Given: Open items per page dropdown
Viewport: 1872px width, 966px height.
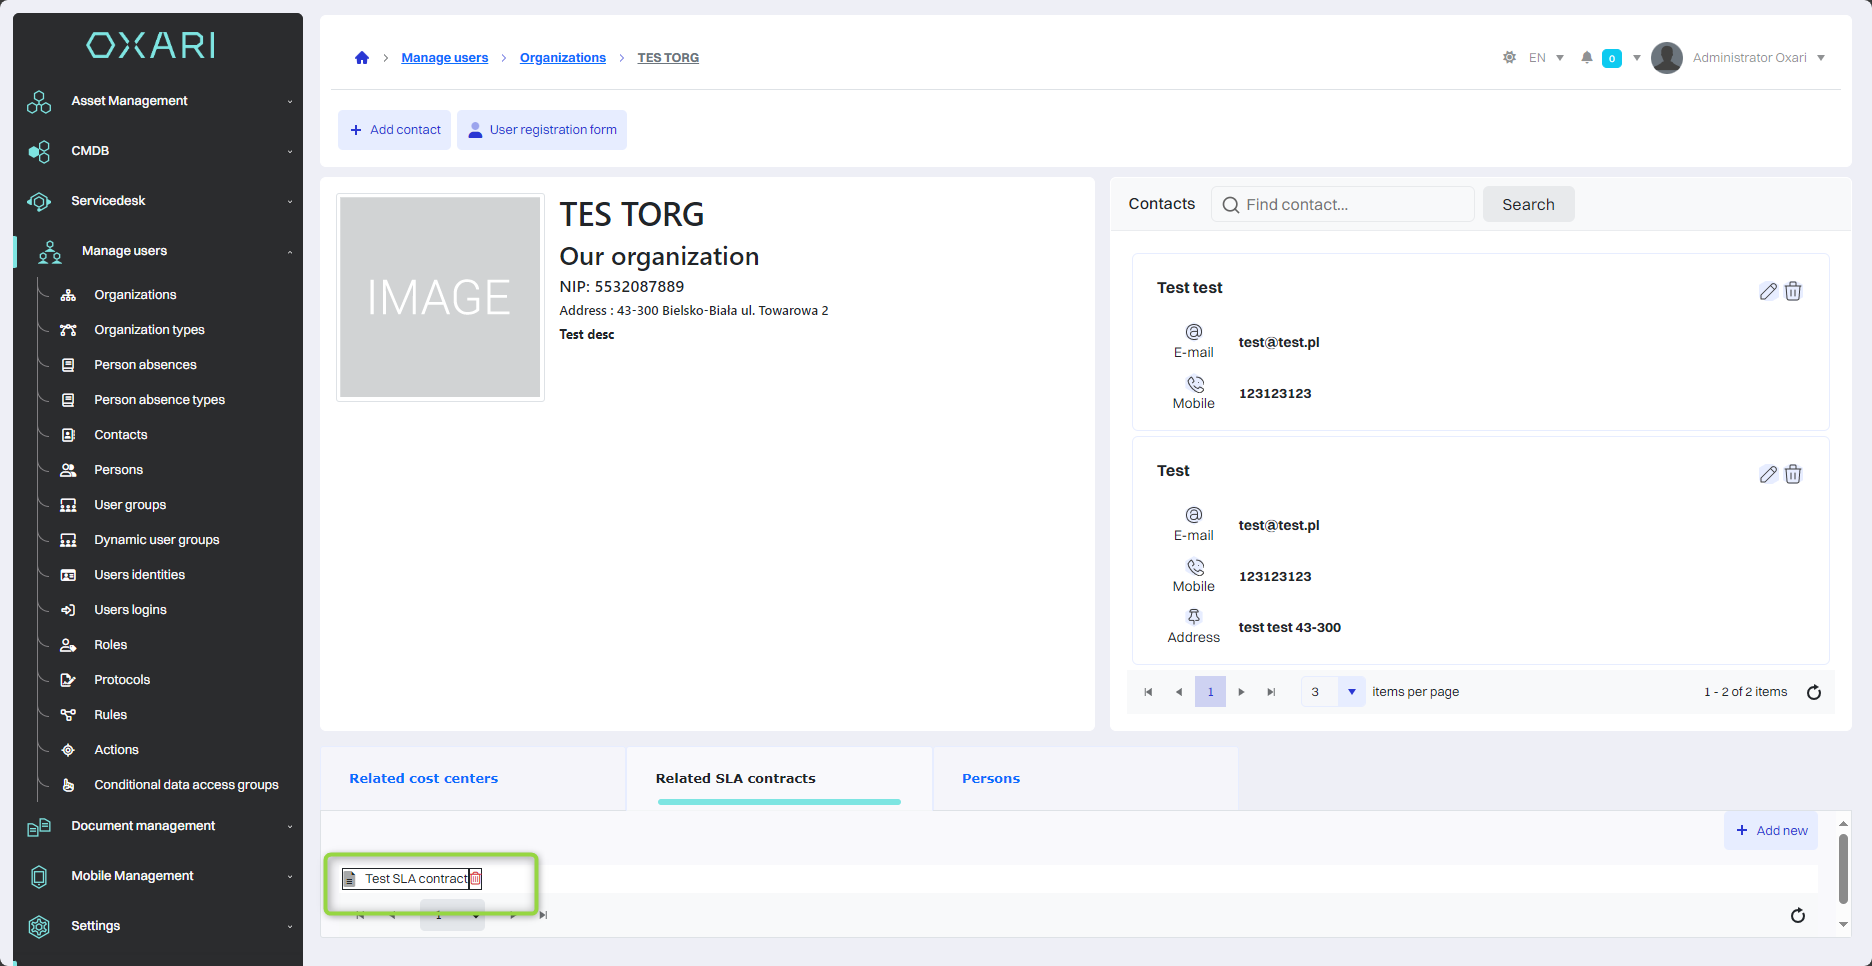Looking at the screenshot, I should 1351,692.
